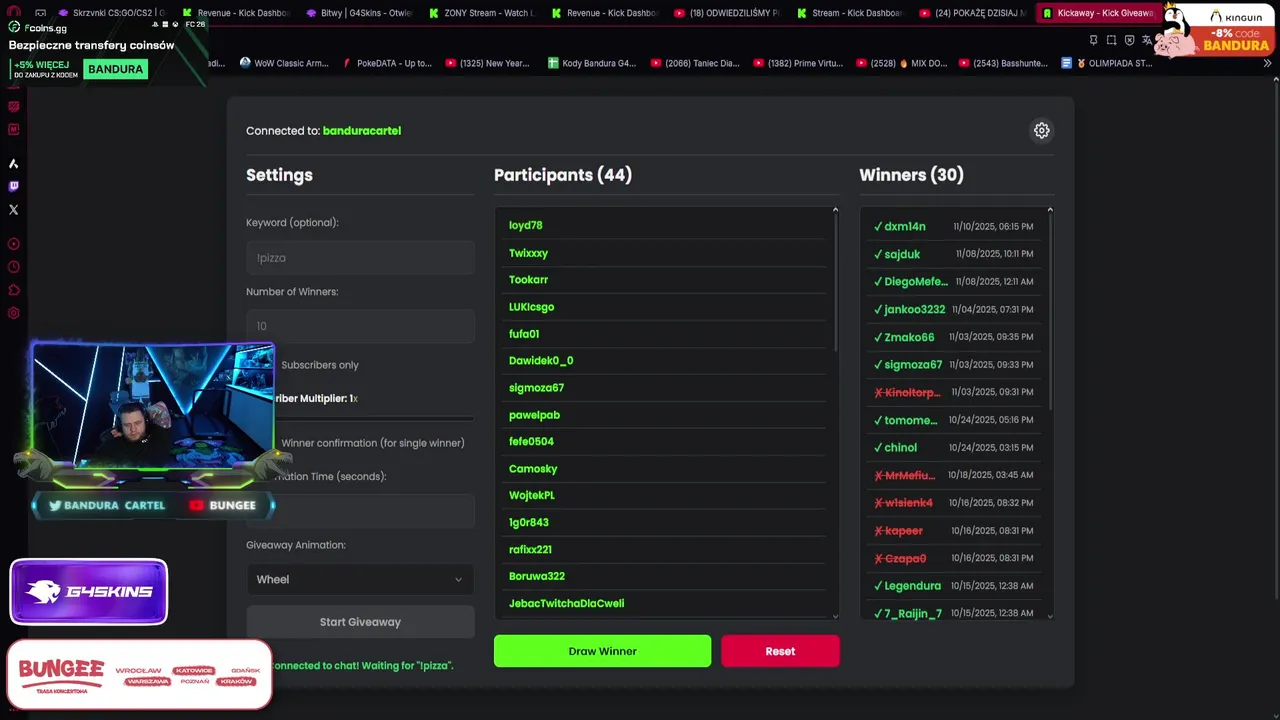Screen dimensions: 1280x720
Task: Switch to Stream - Kick Dashboard tab
Action: (850, 13)
